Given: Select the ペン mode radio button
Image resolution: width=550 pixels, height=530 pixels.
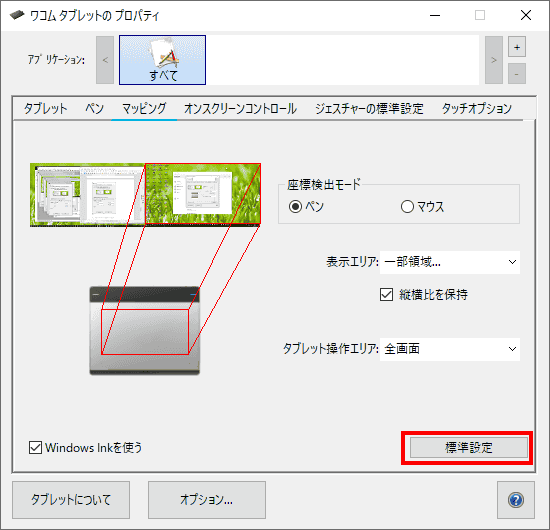Looking at the screenshot, I should click(295, 207).
